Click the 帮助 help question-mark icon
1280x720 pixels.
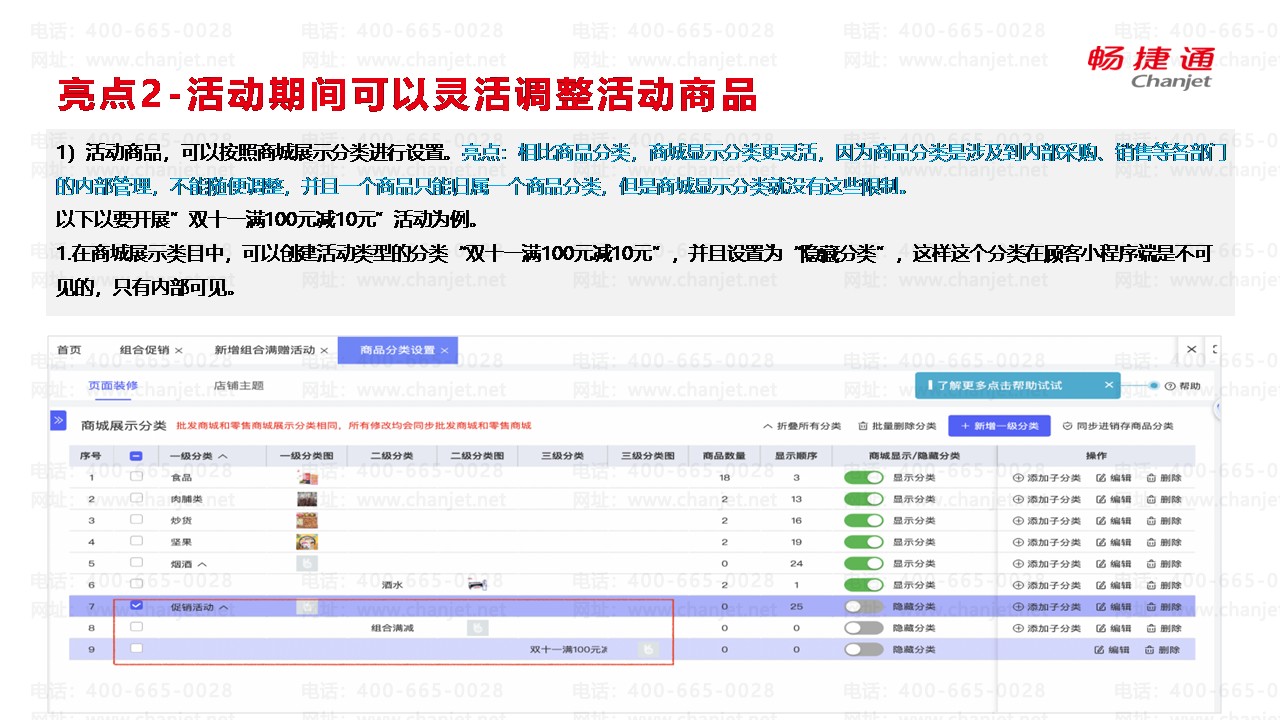[x=1170, y=386]
